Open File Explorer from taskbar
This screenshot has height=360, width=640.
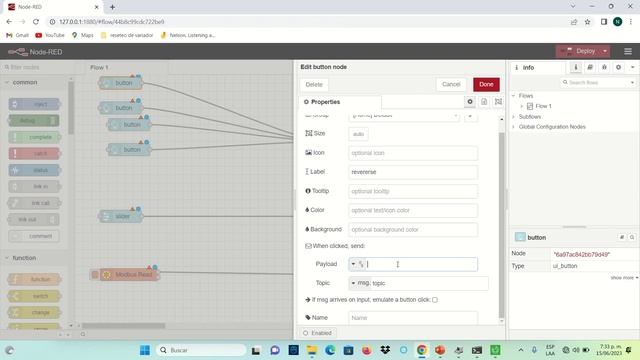point(312,350)
